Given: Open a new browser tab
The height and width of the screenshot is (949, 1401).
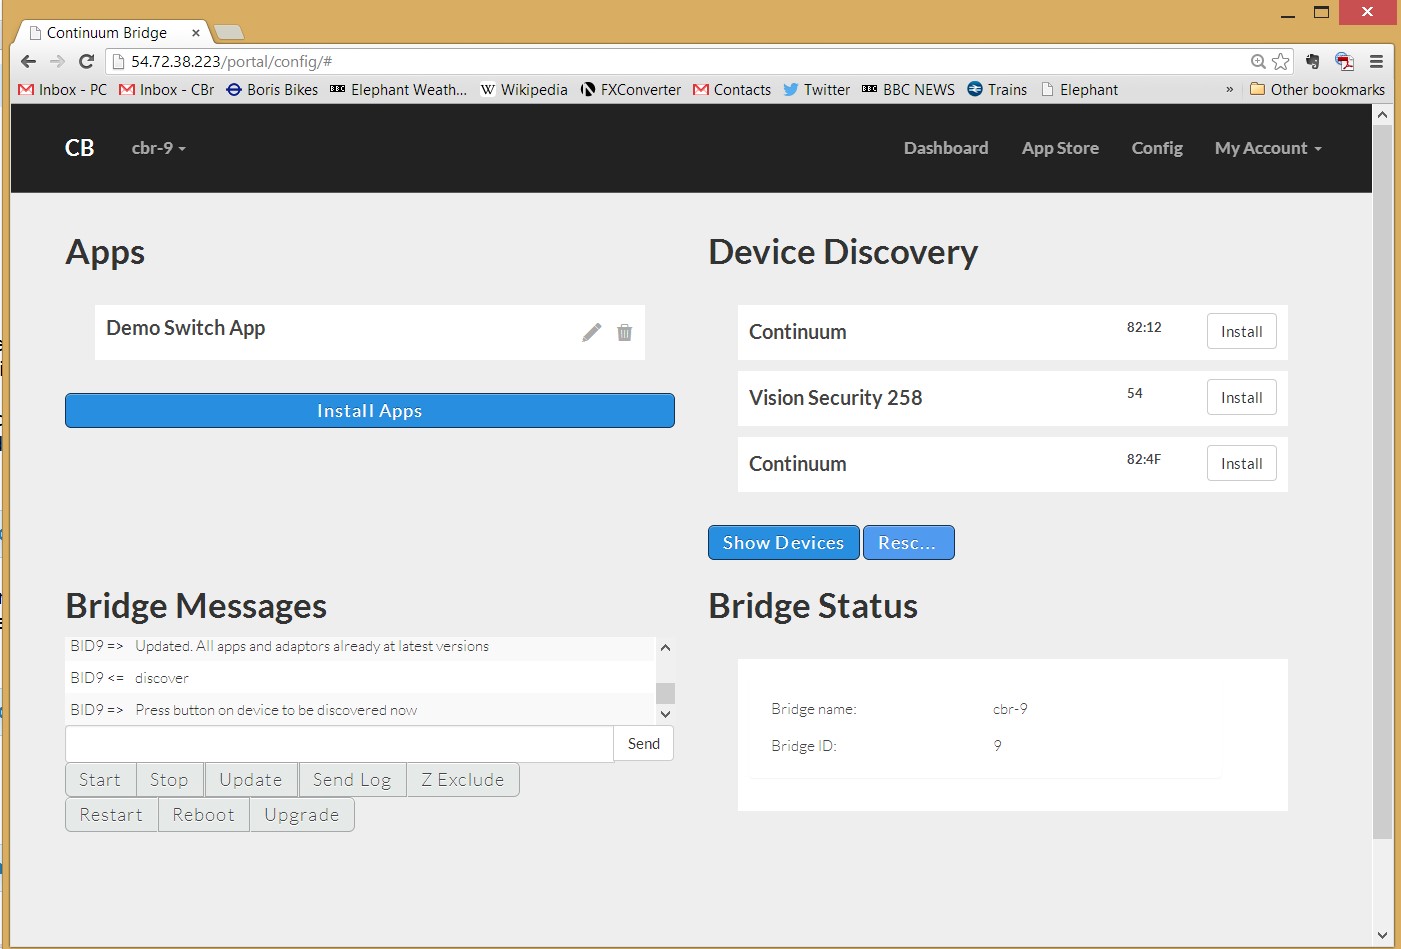Looking at the screenshot, I should click(x=229, y=32).
